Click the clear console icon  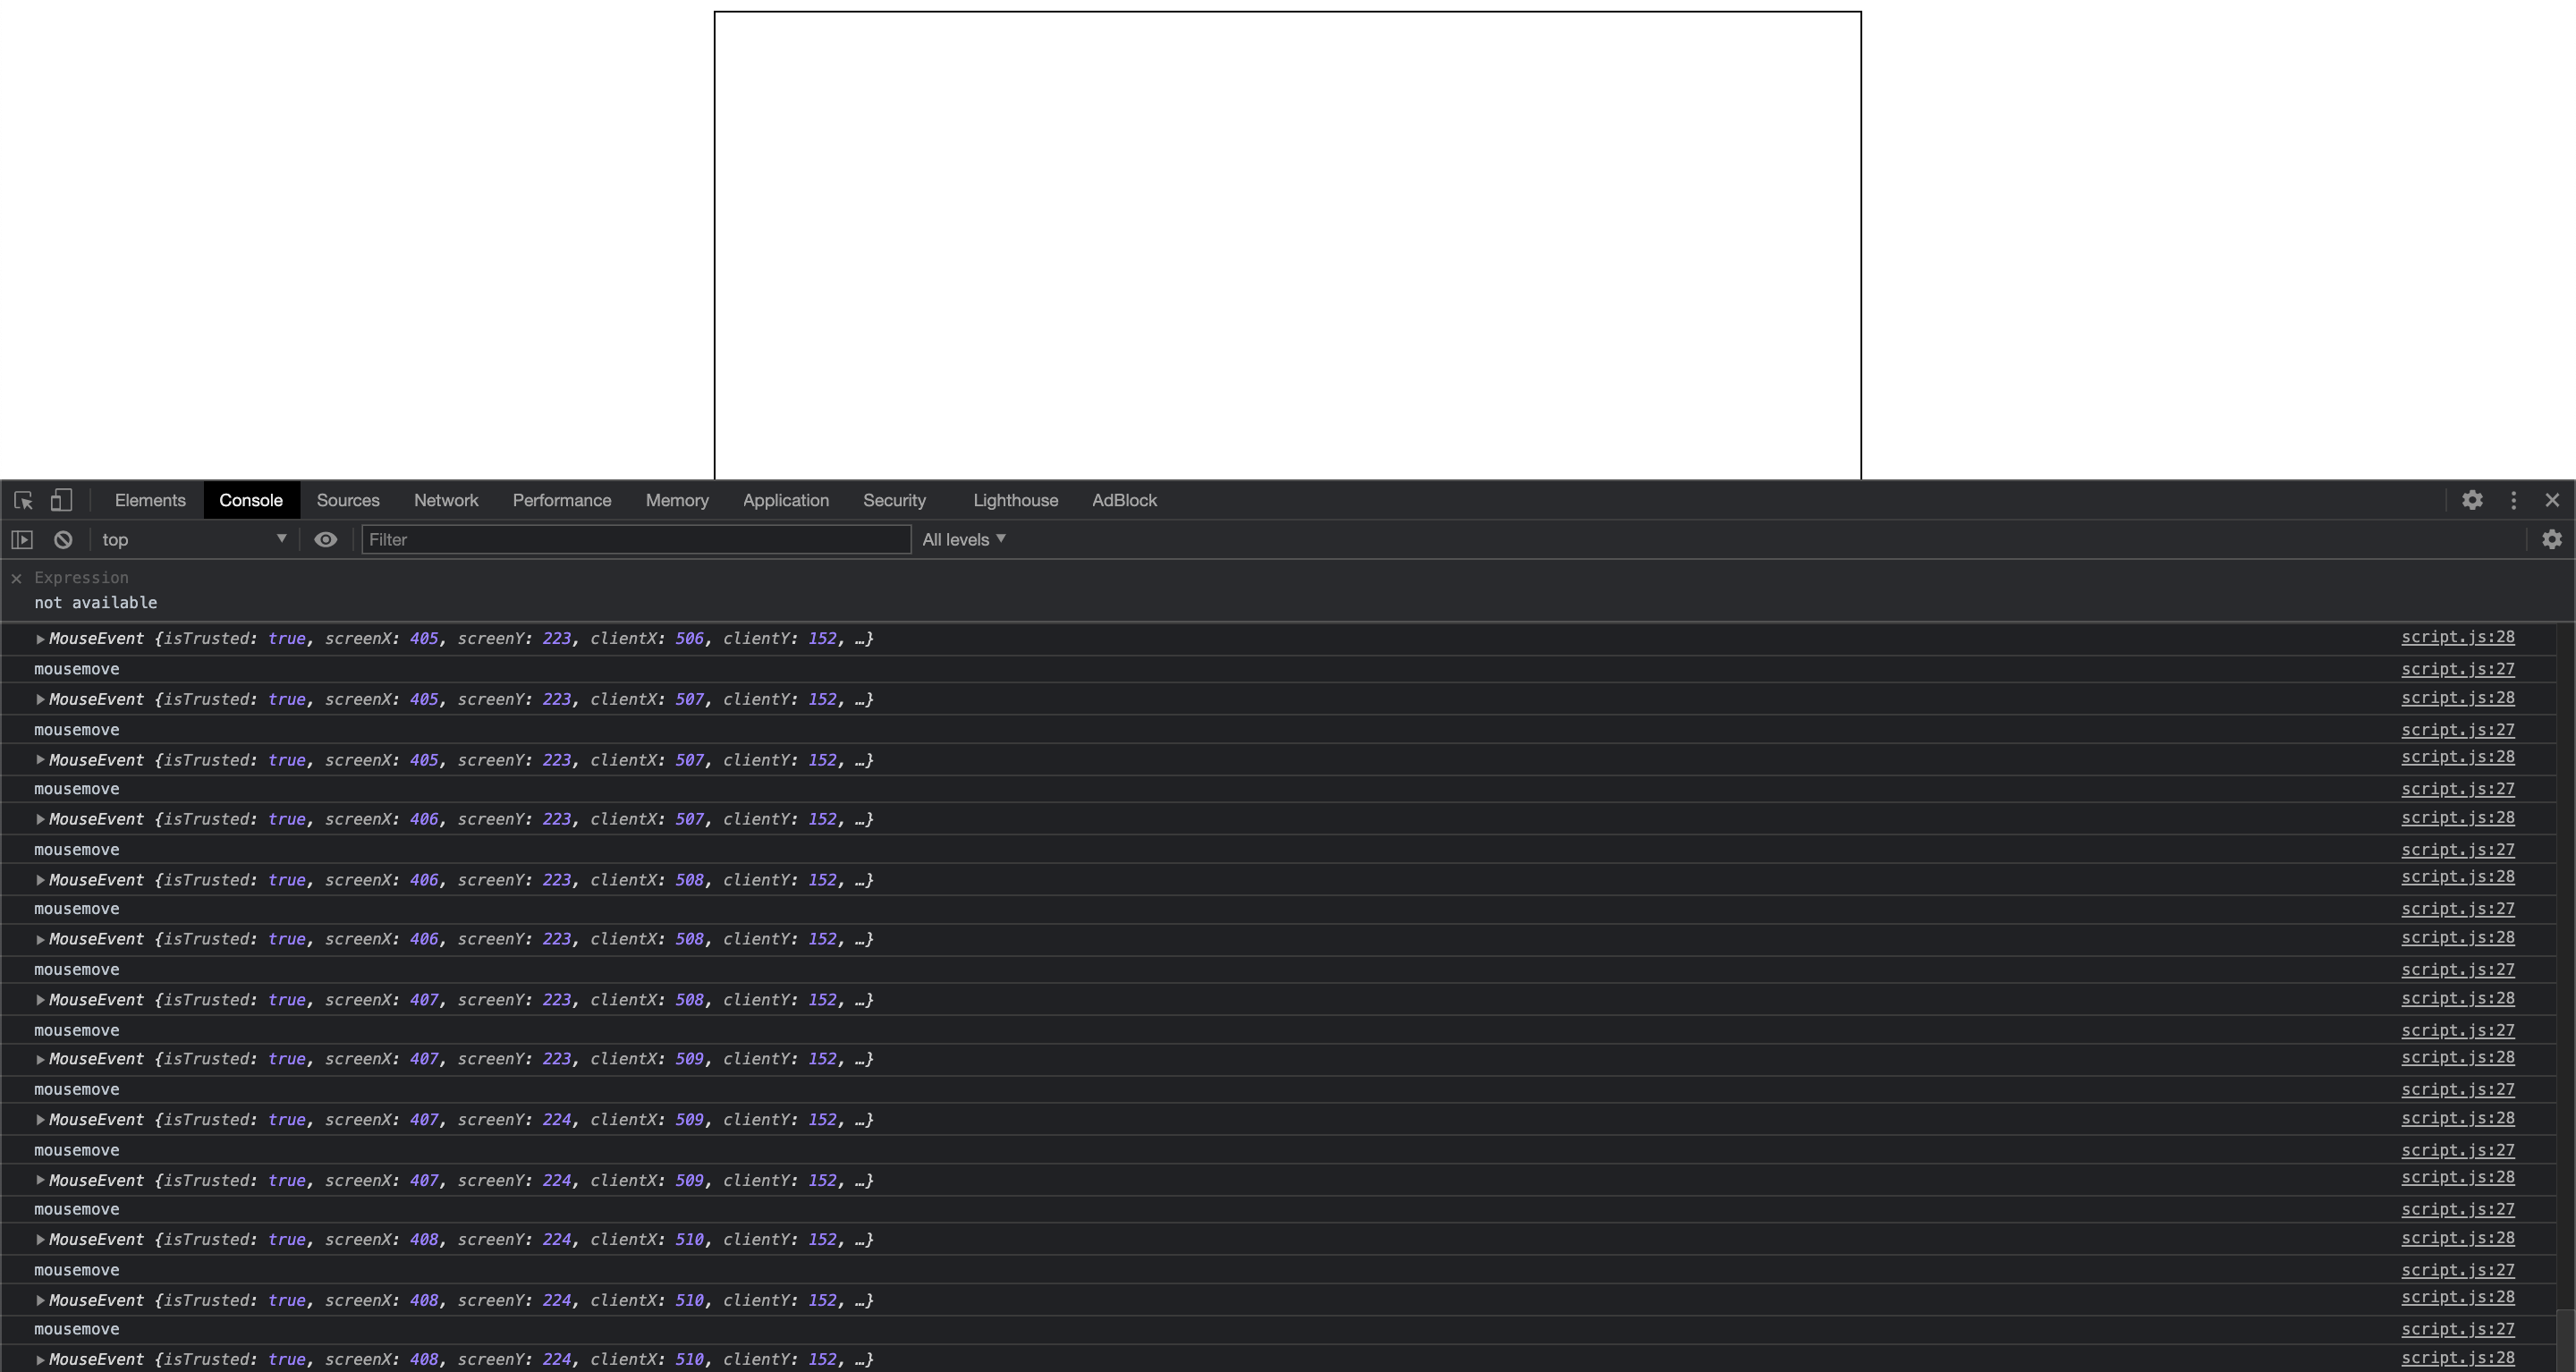tap(63, 540)
